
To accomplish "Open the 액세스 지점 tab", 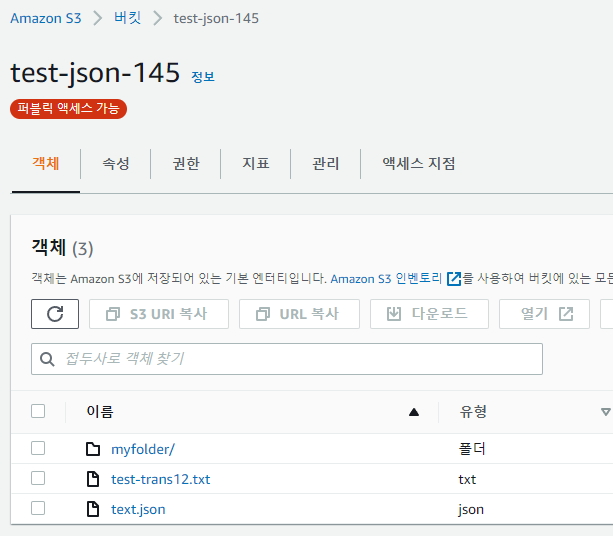I will pyautogui.click(x=419, y=163).
